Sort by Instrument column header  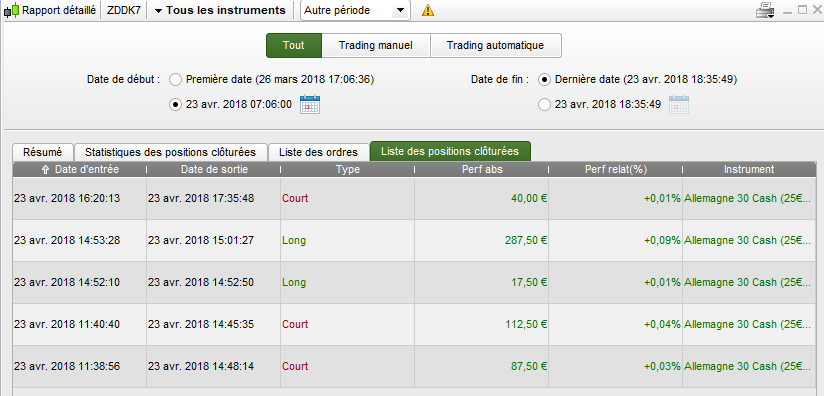(x=749, y=169)
